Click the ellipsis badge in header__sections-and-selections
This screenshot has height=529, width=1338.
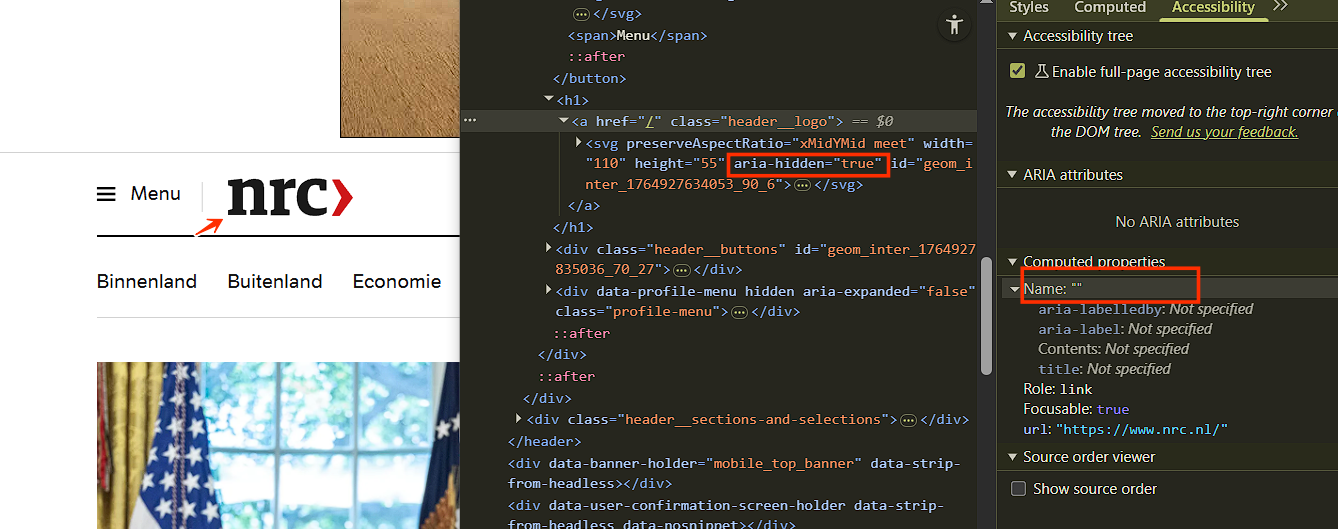(x=909, y=420)
